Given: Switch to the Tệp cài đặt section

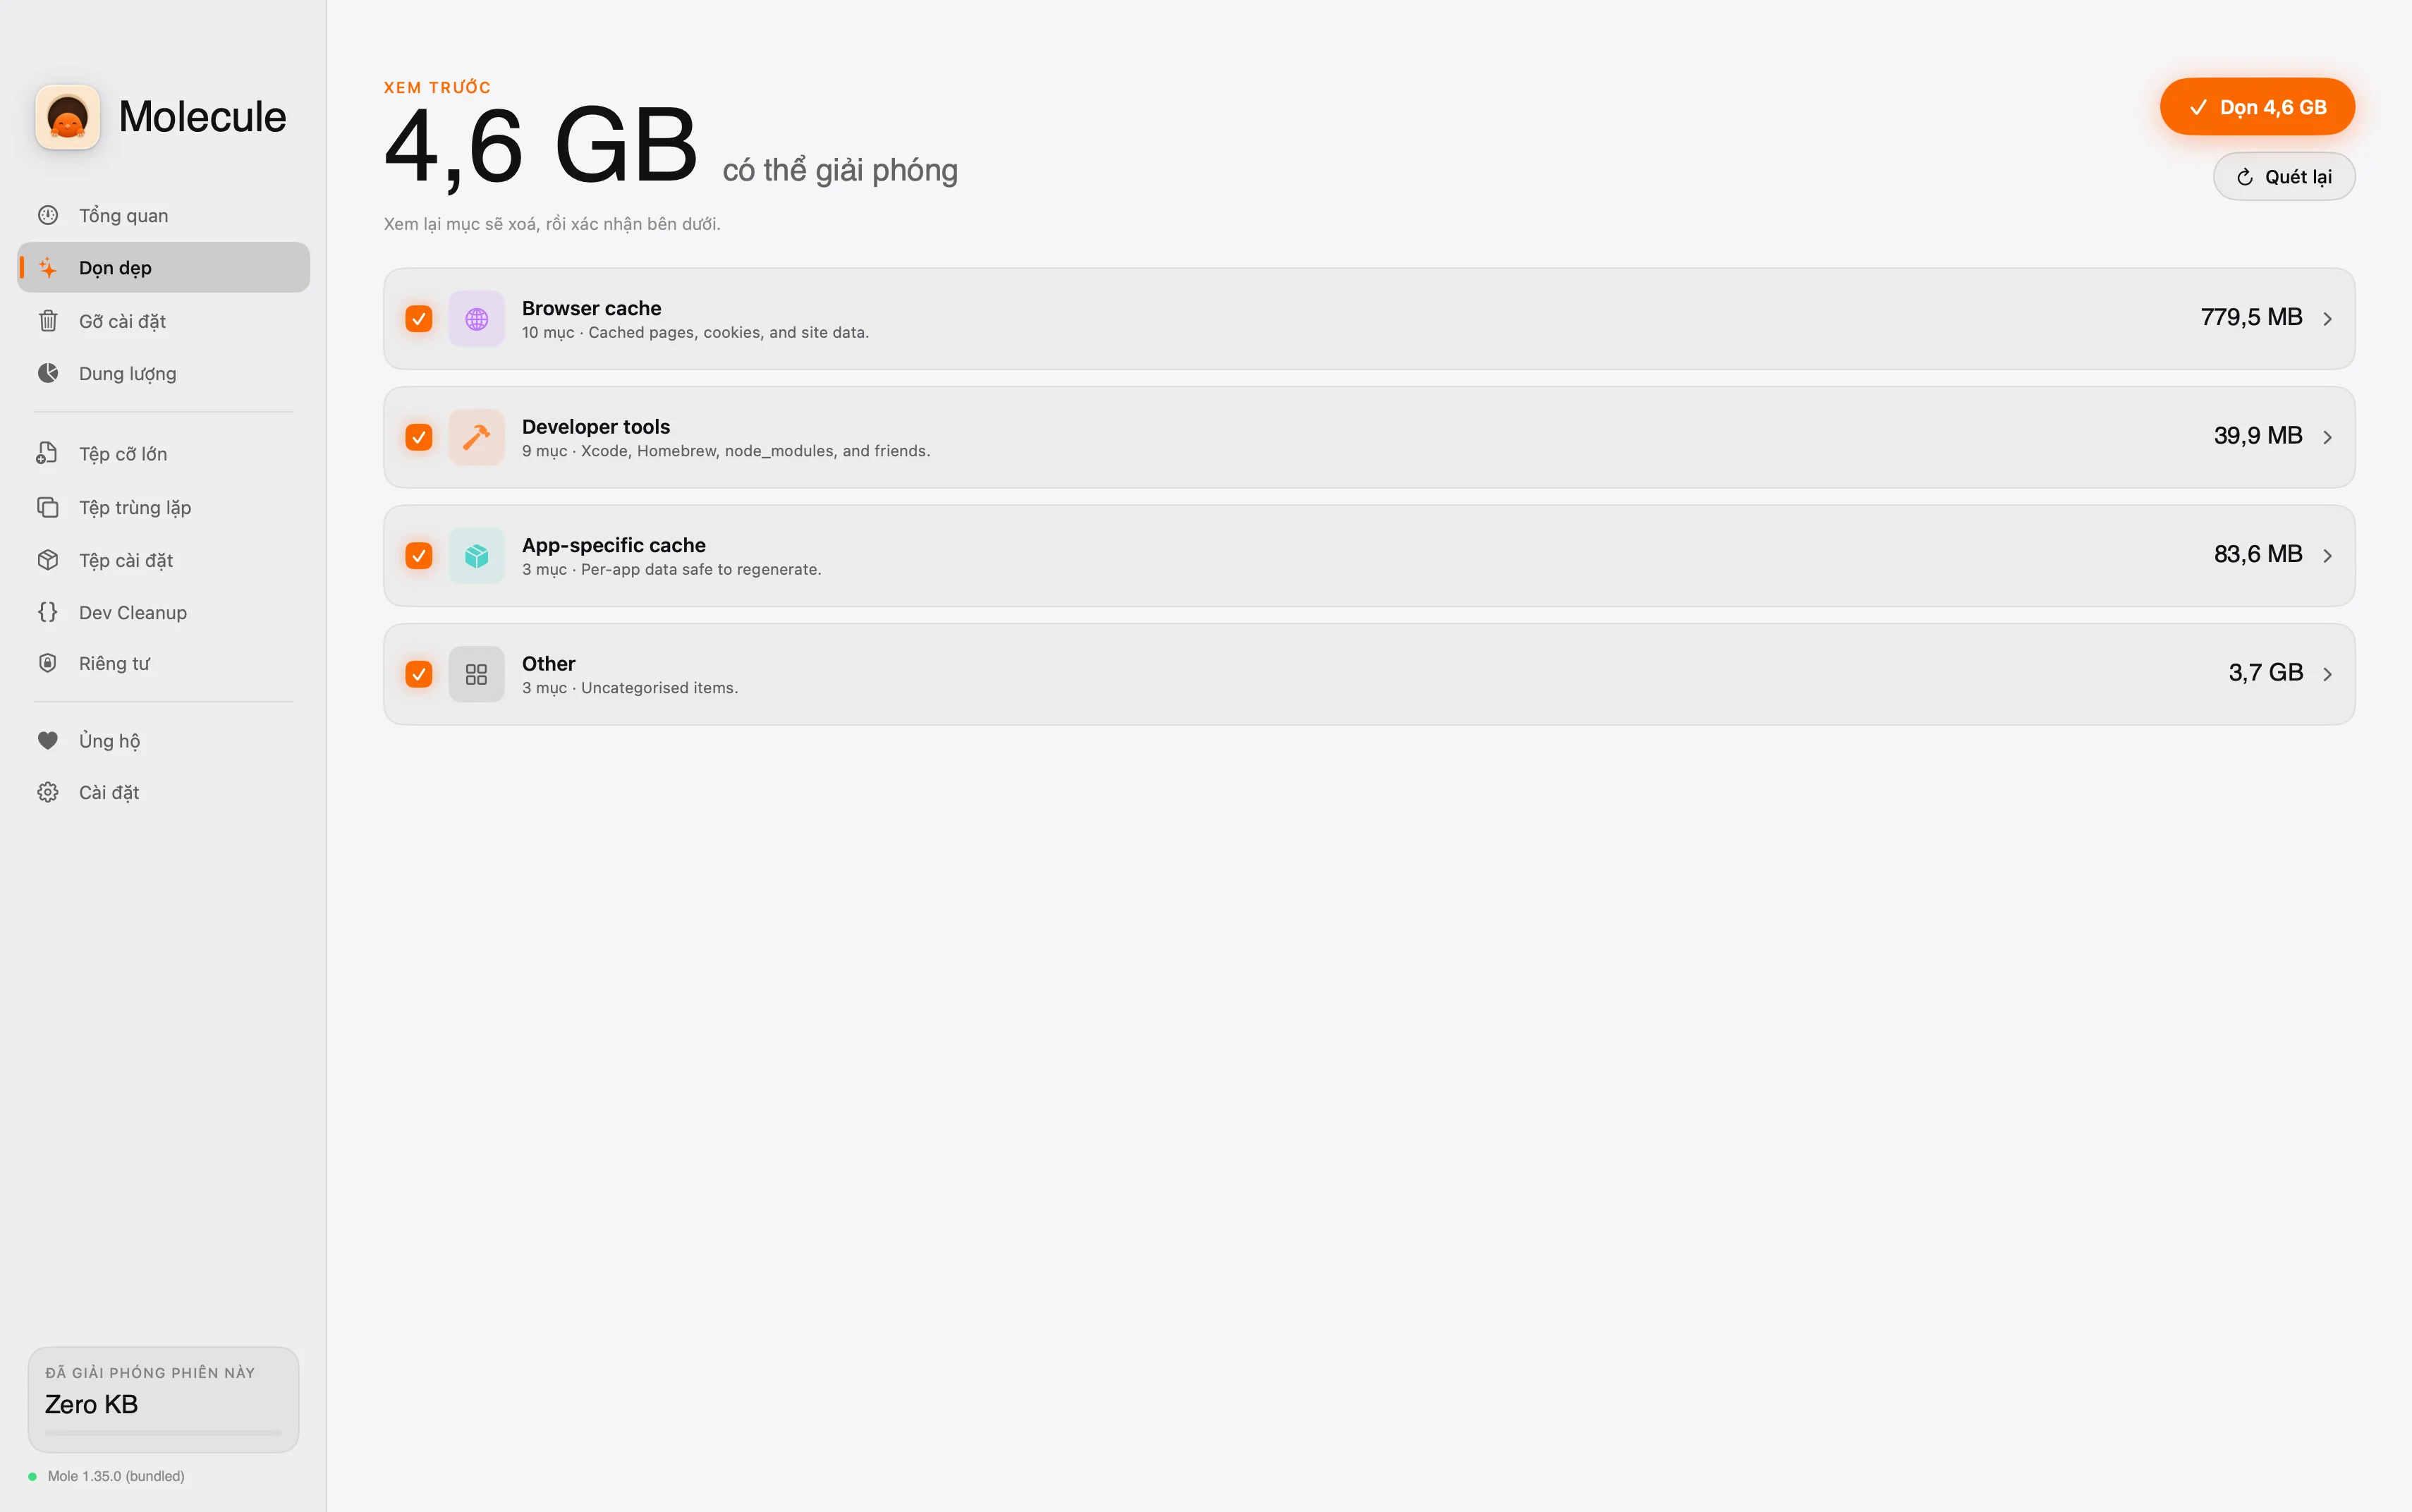Looking at the screenshot, I should (126, 560).
